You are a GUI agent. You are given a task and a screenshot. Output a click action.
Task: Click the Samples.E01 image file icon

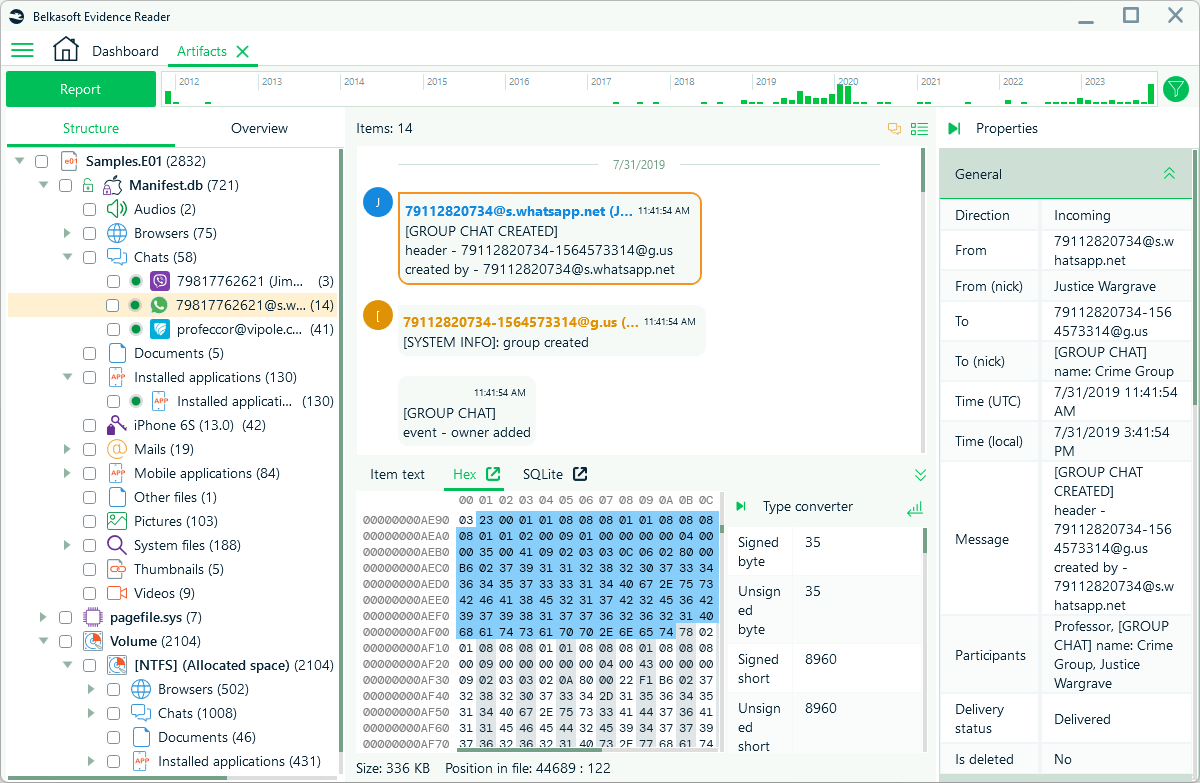pyautogui.click(x=69, y=160)
